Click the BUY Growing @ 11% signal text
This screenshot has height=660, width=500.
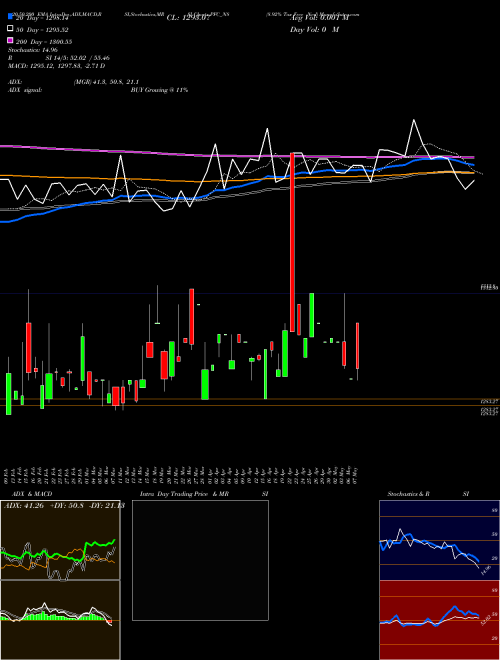(159, 90)
